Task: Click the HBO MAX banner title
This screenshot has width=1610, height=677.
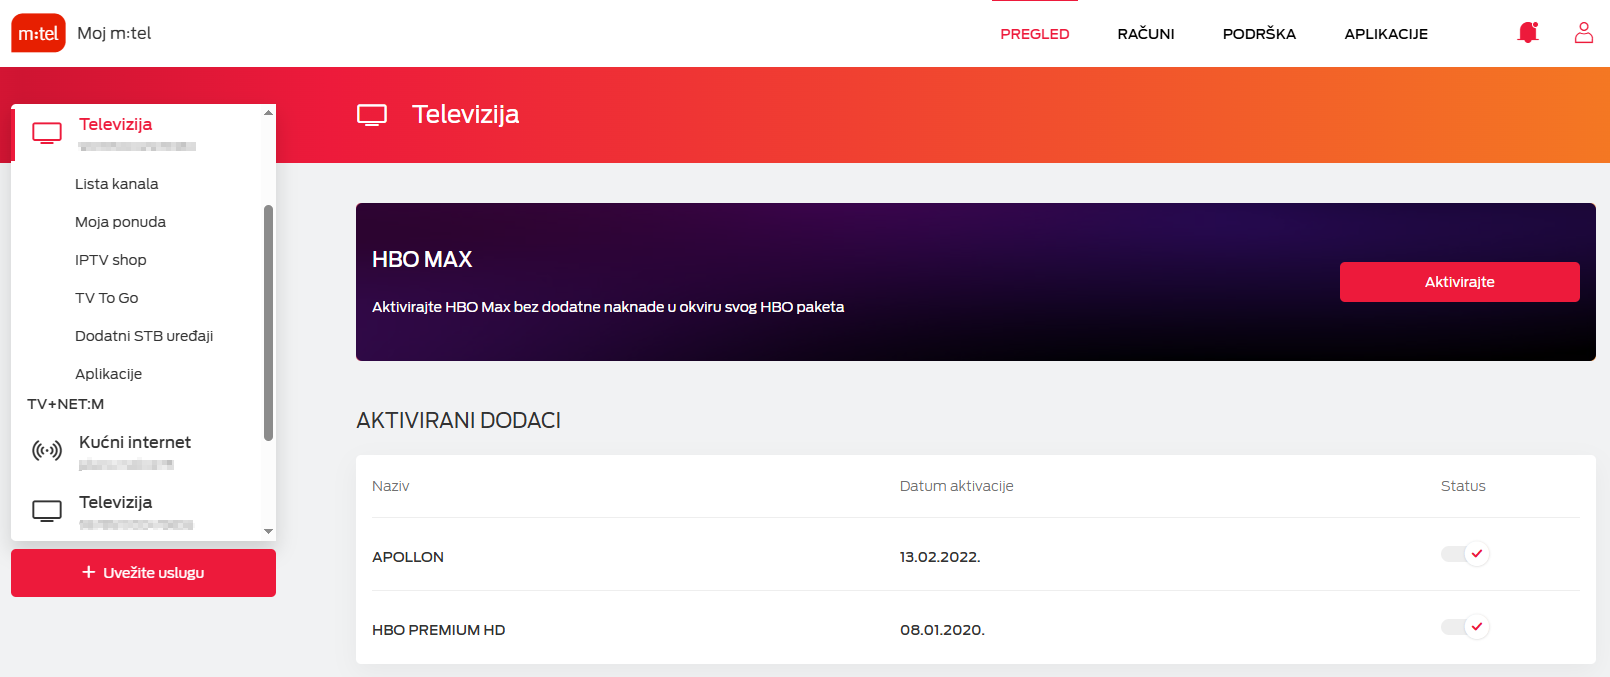Action: coord(422,260)
